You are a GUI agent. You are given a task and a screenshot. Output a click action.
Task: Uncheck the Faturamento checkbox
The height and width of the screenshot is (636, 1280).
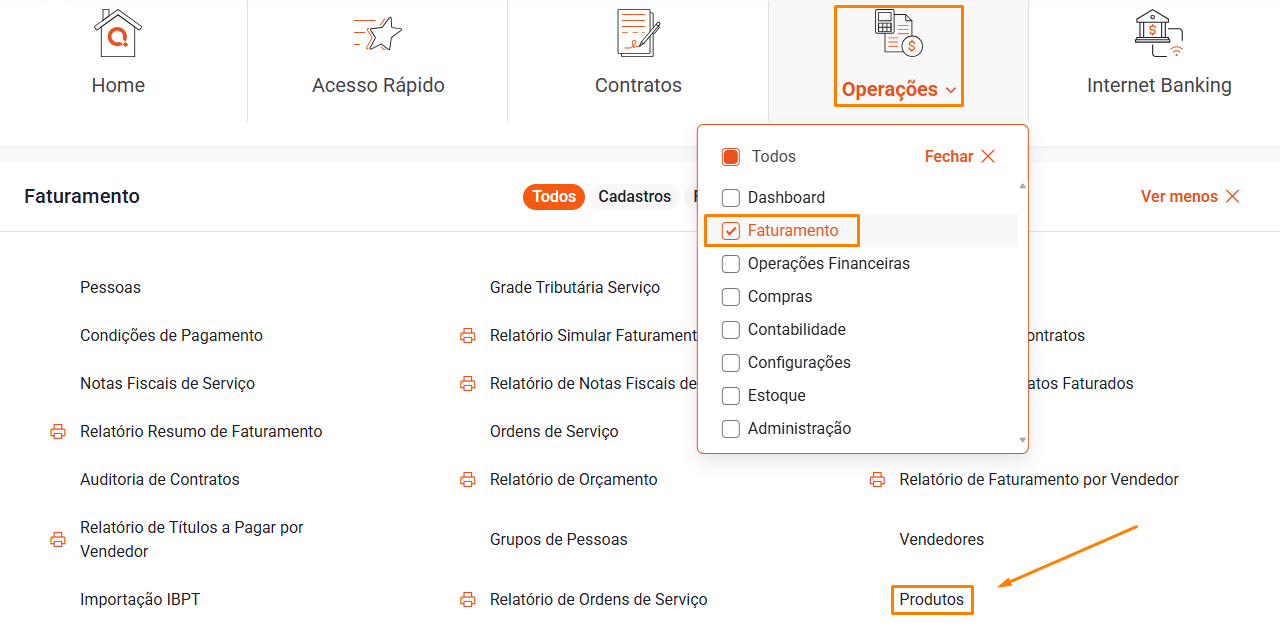[x=731, y=231]
